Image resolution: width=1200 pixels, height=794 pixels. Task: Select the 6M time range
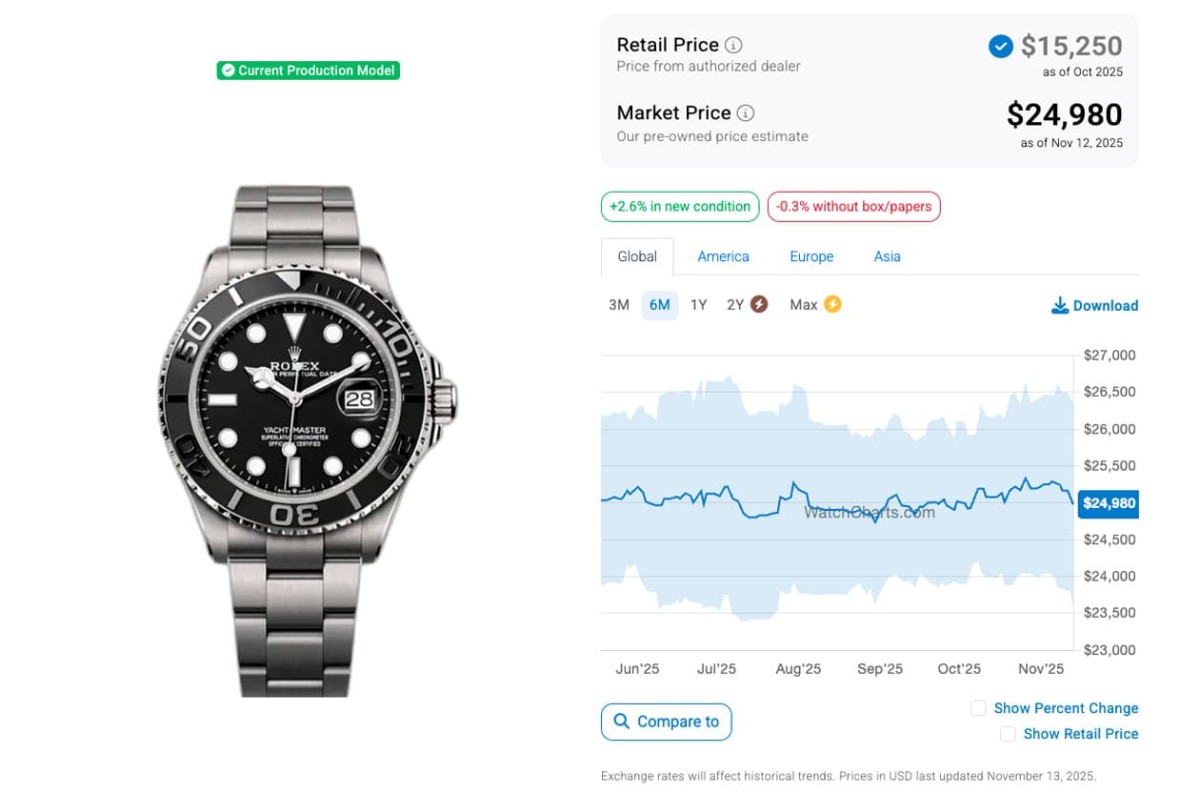pos(659,305)
